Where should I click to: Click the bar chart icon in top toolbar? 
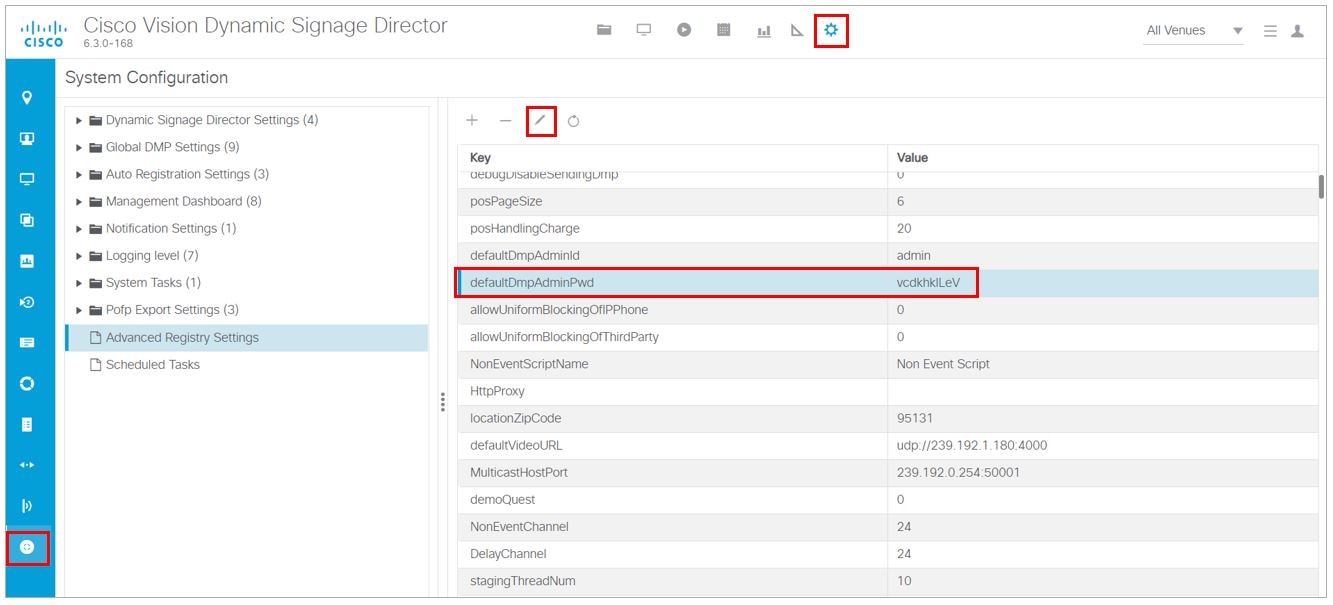pyautogui.click(x=764, y=31)
